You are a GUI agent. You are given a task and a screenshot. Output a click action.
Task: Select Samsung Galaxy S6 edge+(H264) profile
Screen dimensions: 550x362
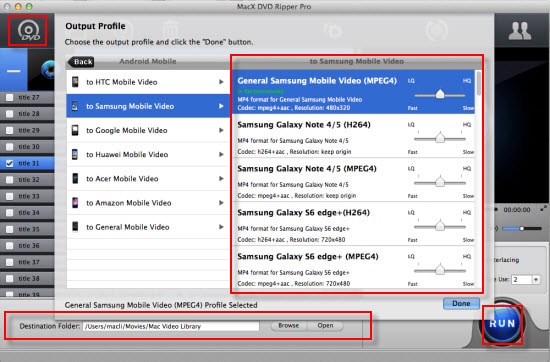point(354,224)
